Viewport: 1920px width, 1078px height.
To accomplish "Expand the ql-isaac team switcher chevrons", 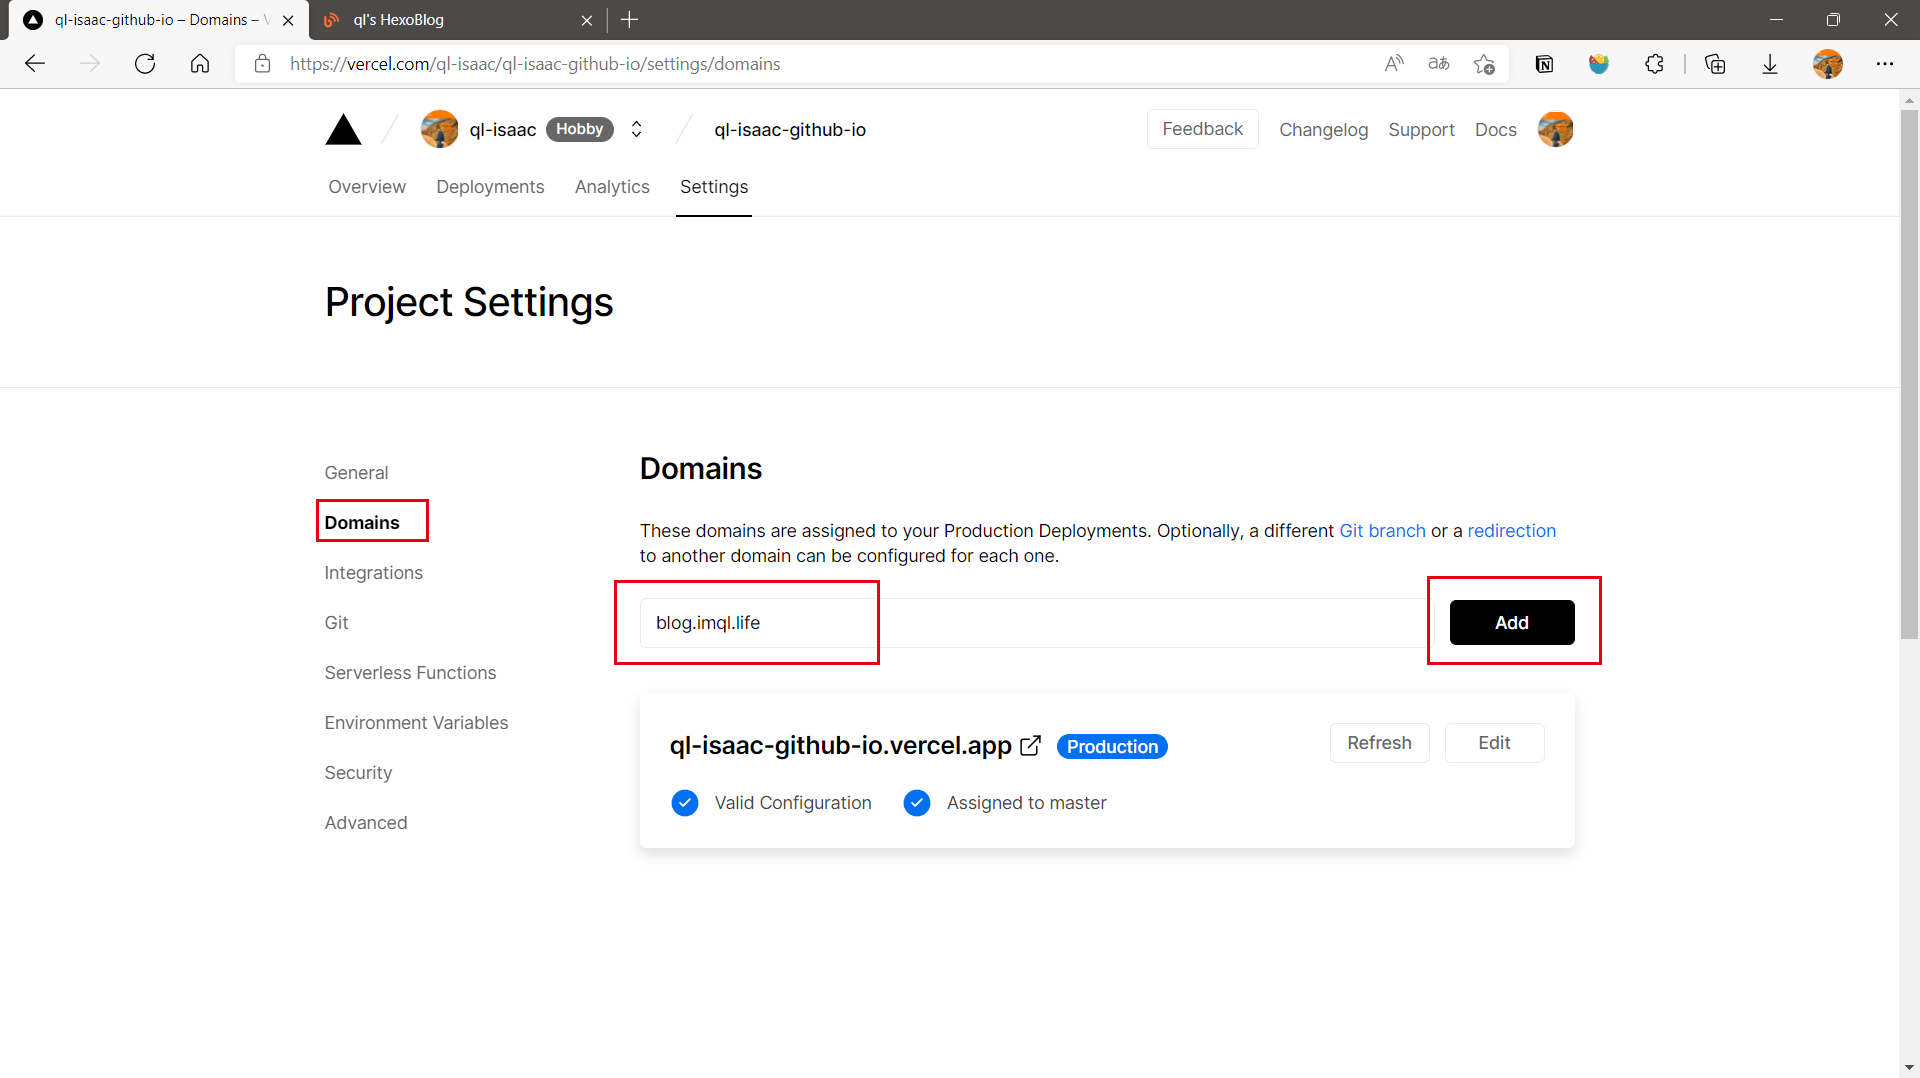I will pos(636,130).
